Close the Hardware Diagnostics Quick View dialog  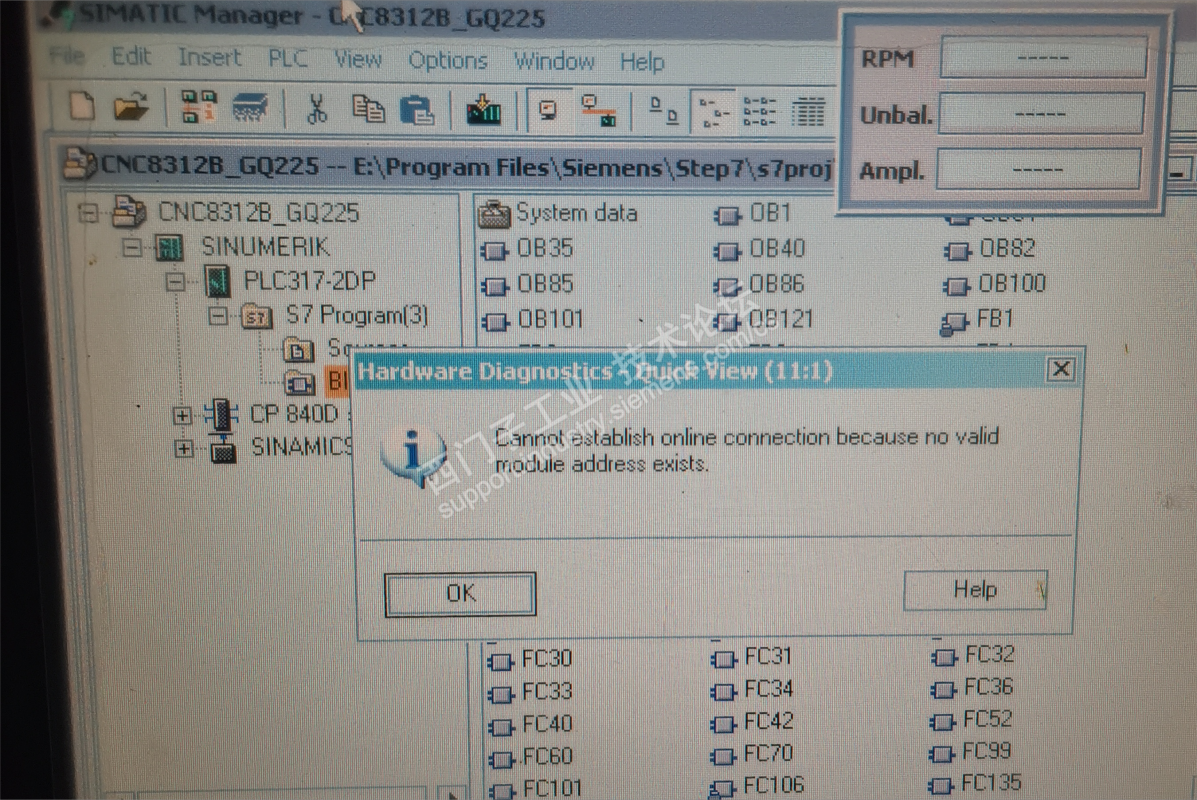tap(1060, 370)
